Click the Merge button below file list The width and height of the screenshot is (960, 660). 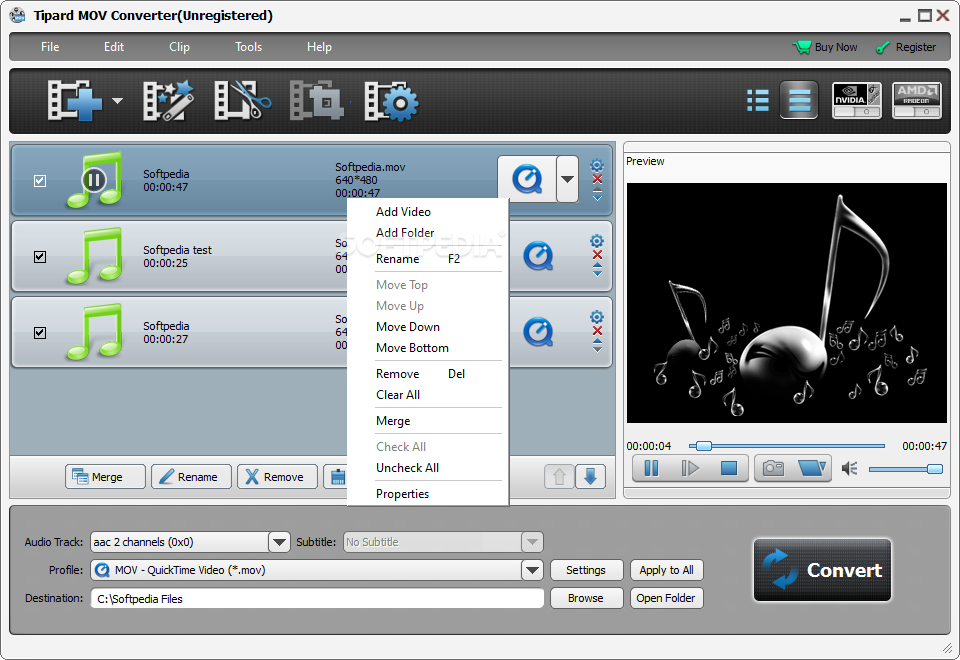coord(105,476)
